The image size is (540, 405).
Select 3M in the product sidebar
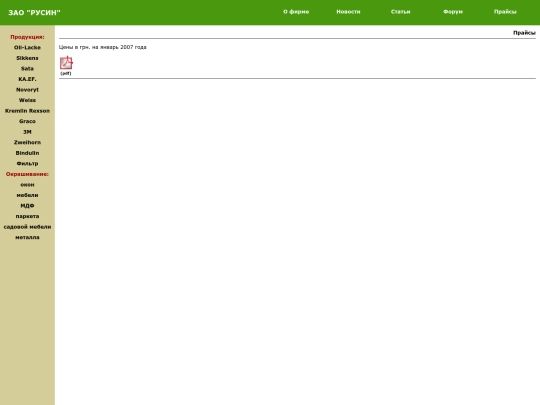27,132
